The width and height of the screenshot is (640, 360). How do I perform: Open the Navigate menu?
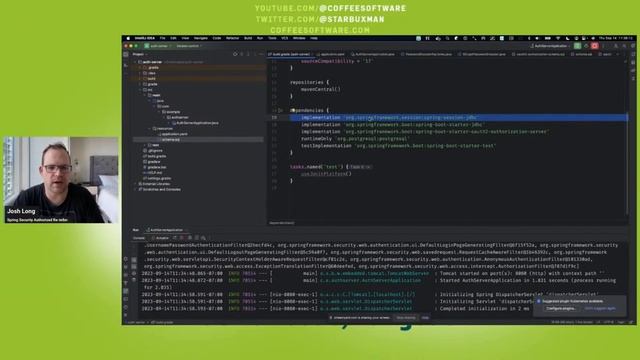200,38
